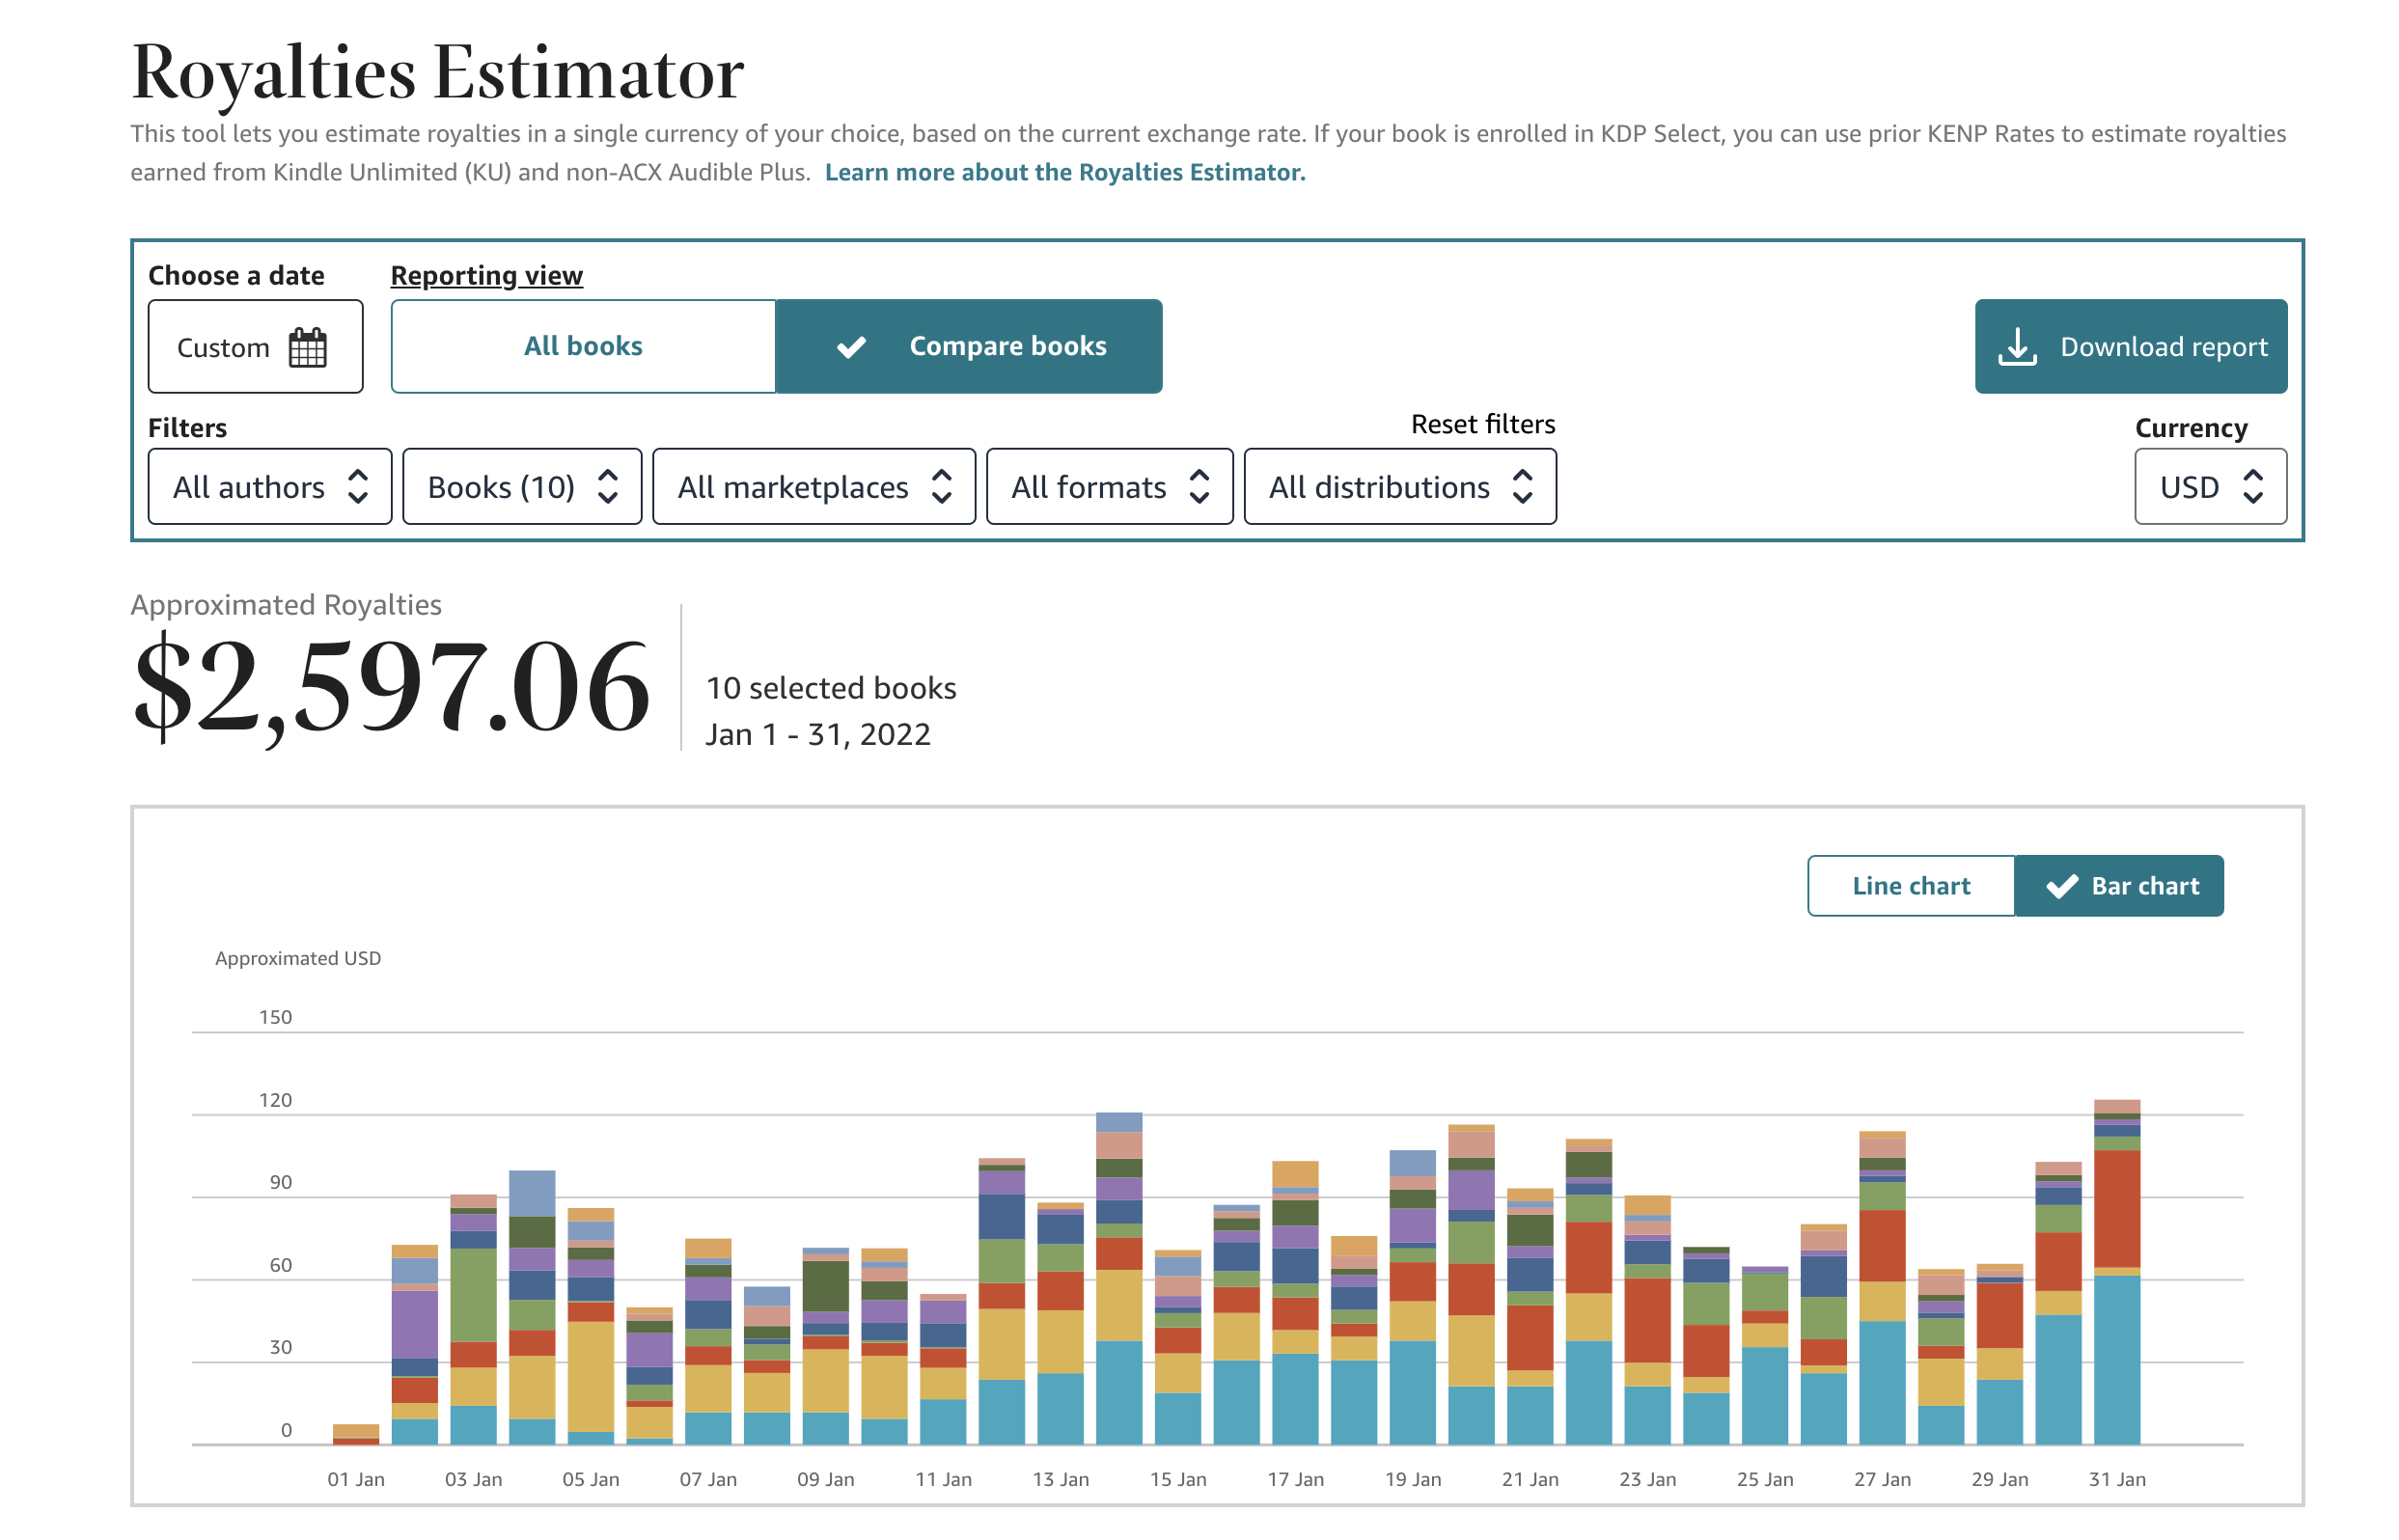Click the 'Jan 1 - 31, 2022' date range
This screenshot has width=2399, height=1540.
tap(818, 735)
